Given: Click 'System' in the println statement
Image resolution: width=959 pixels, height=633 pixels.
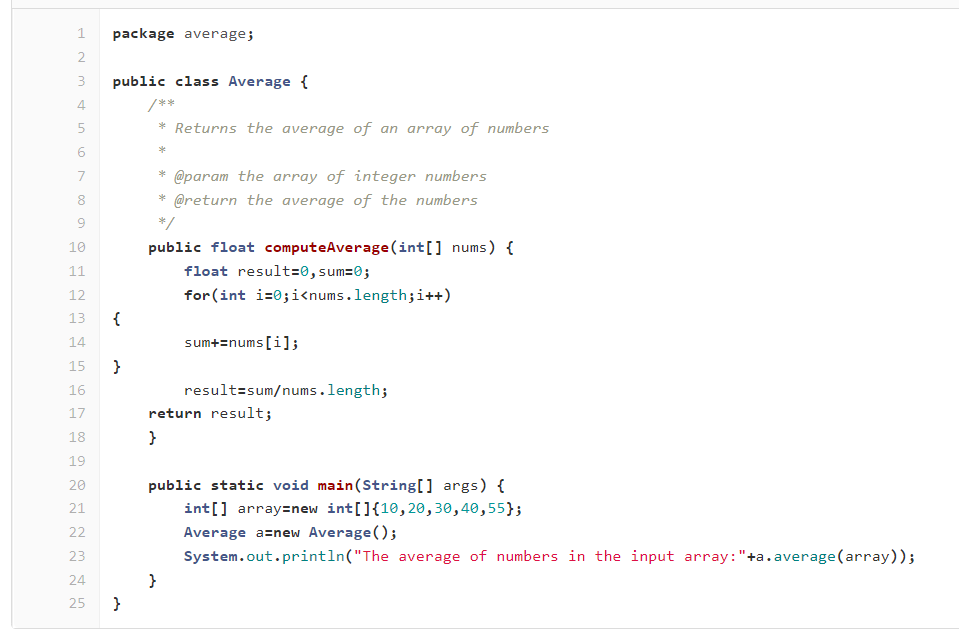Looking at the screenshot, I should [x=211, y=557].
